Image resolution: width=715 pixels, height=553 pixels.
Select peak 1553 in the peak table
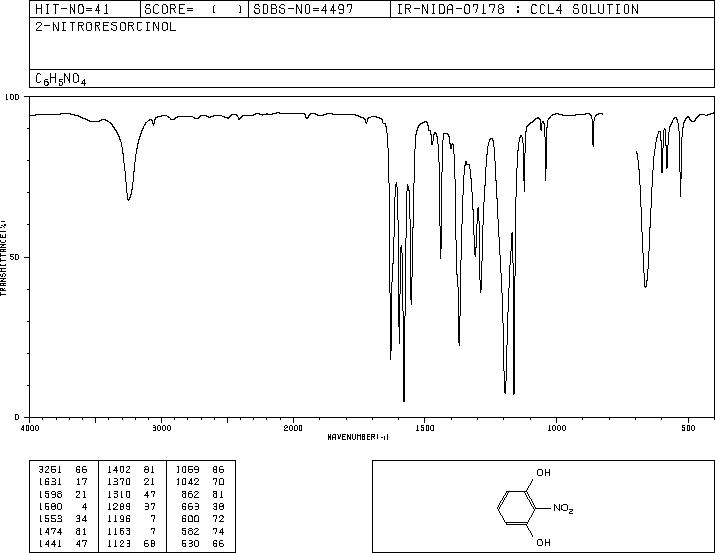click(x=50, y=519)
